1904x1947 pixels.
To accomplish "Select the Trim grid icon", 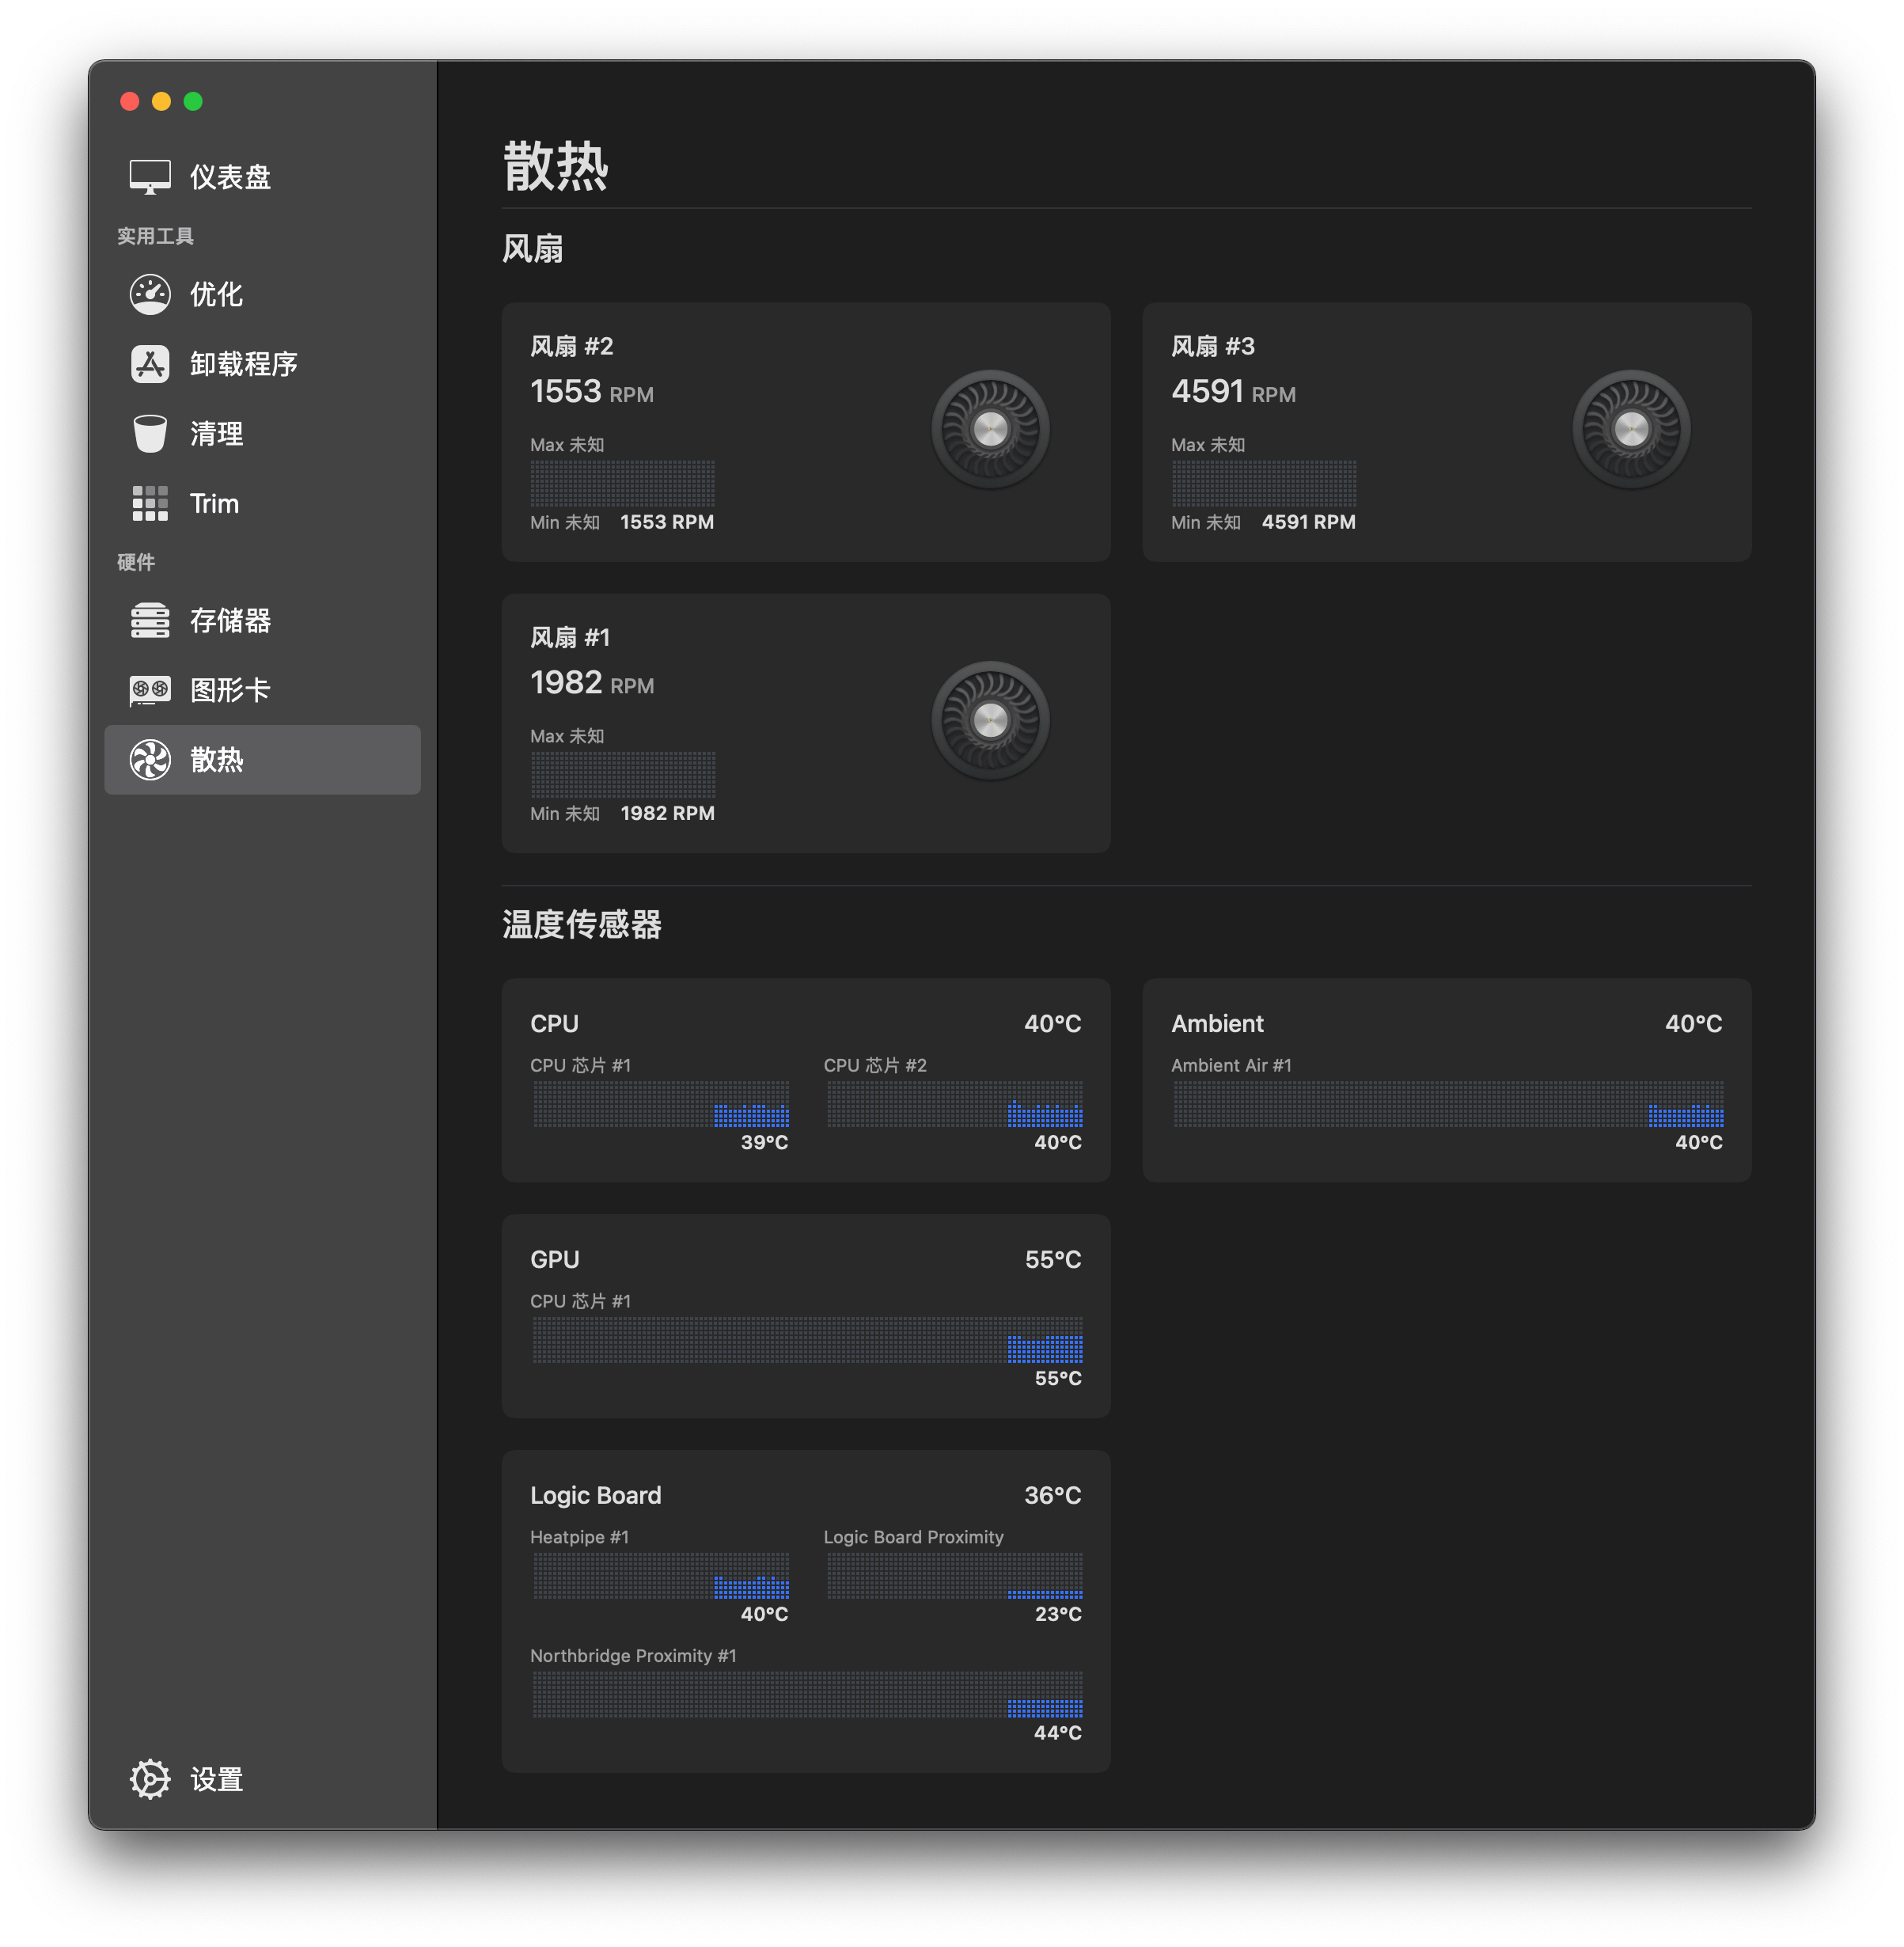I will (150, 503).
